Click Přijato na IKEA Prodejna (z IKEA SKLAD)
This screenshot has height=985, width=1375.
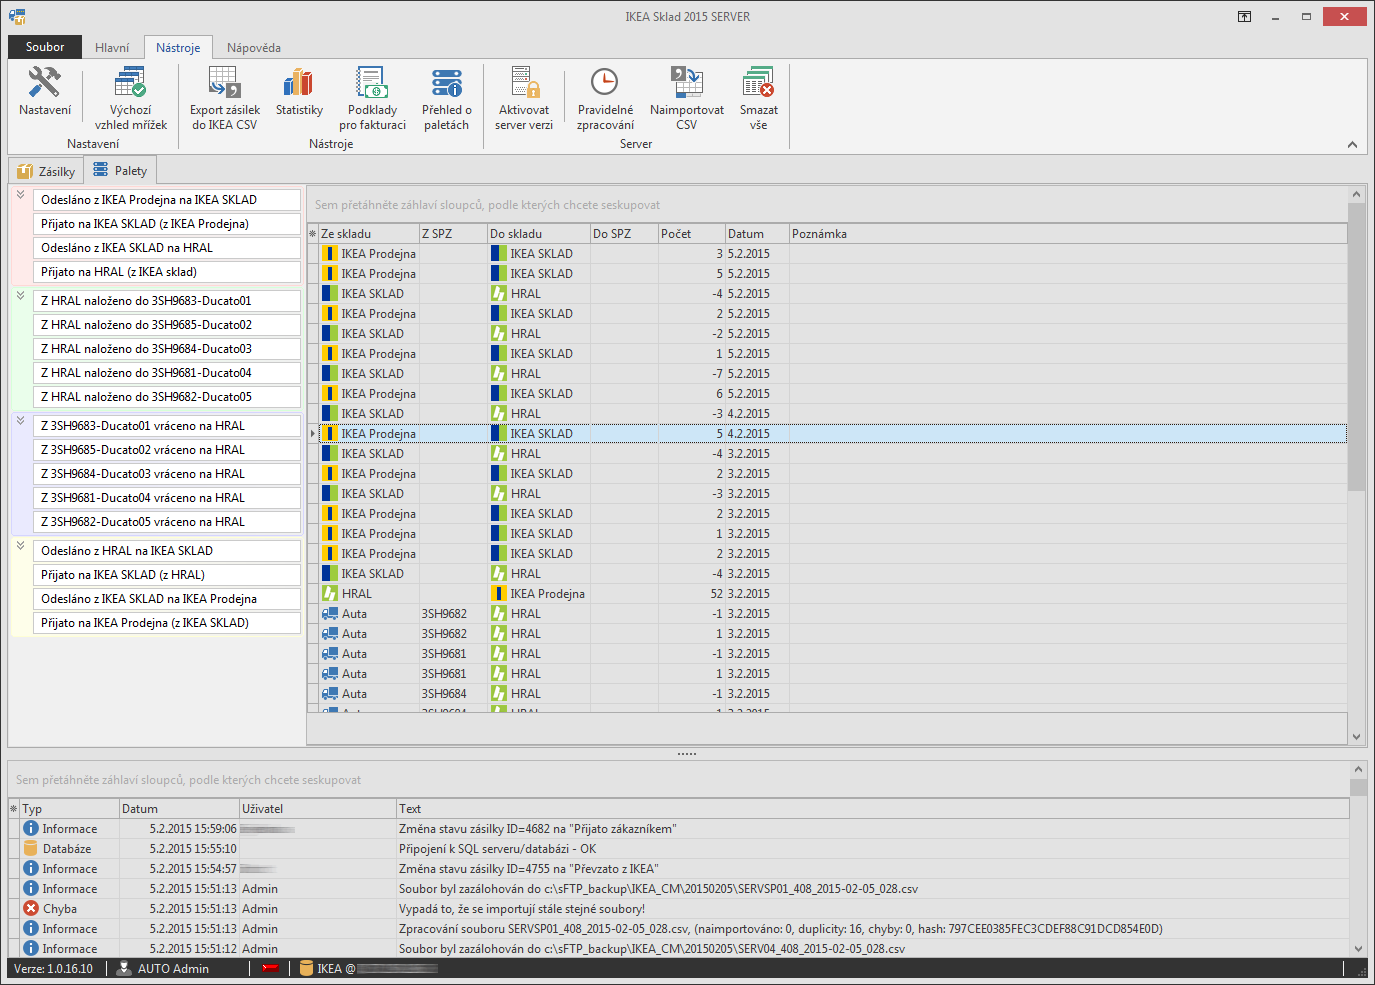pyautogui.click(x=167, y=623)
